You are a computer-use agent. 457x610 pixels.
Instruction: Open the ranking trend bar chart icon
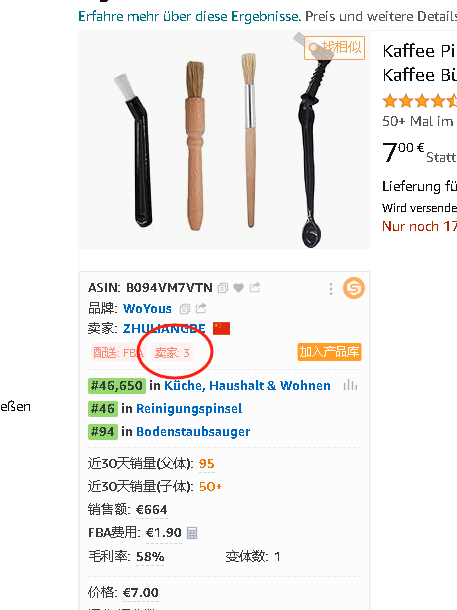(x=350, y=386)
